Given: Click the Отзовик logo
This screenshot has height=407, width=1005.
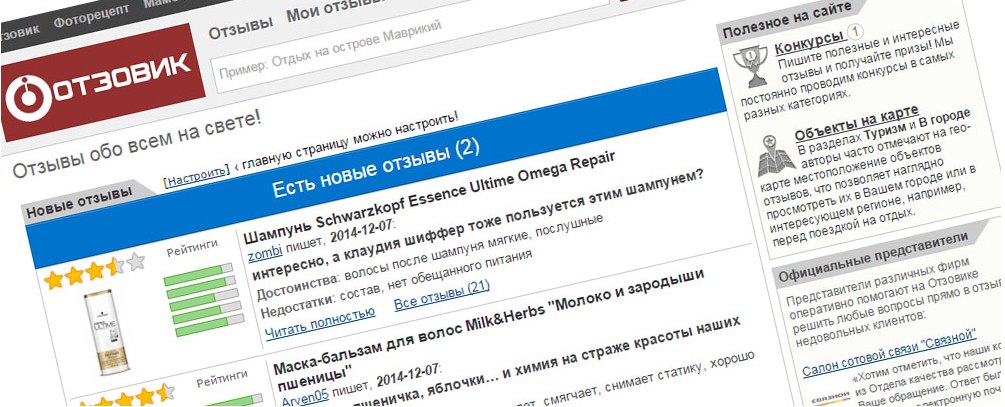Looking at the screenshot, I should pos(101,80).
